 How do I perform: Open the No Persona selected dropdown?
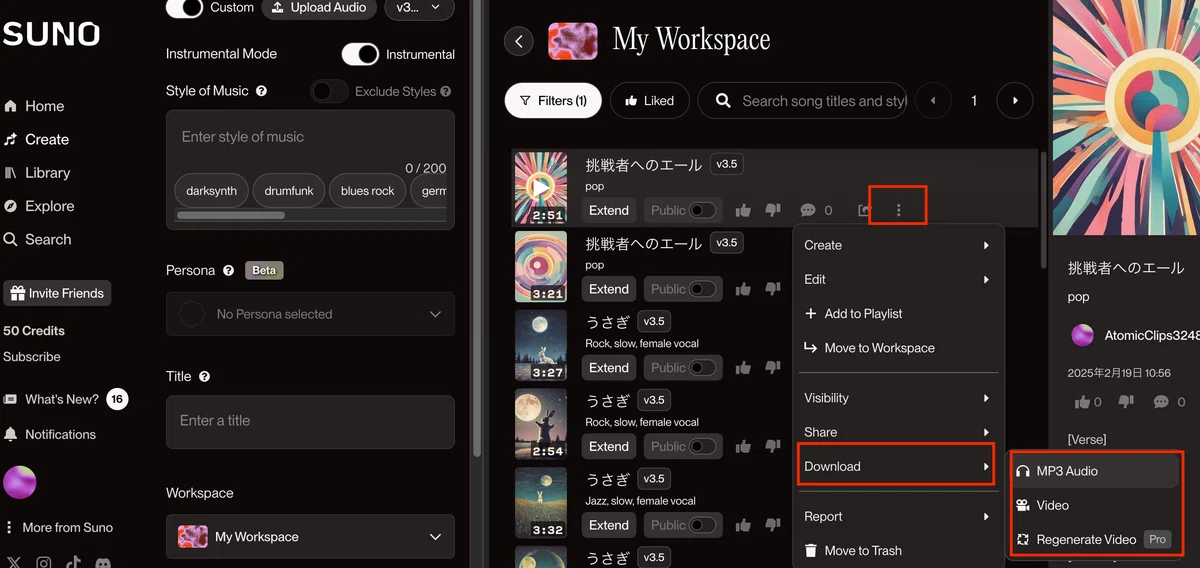(x=310, y=314)
